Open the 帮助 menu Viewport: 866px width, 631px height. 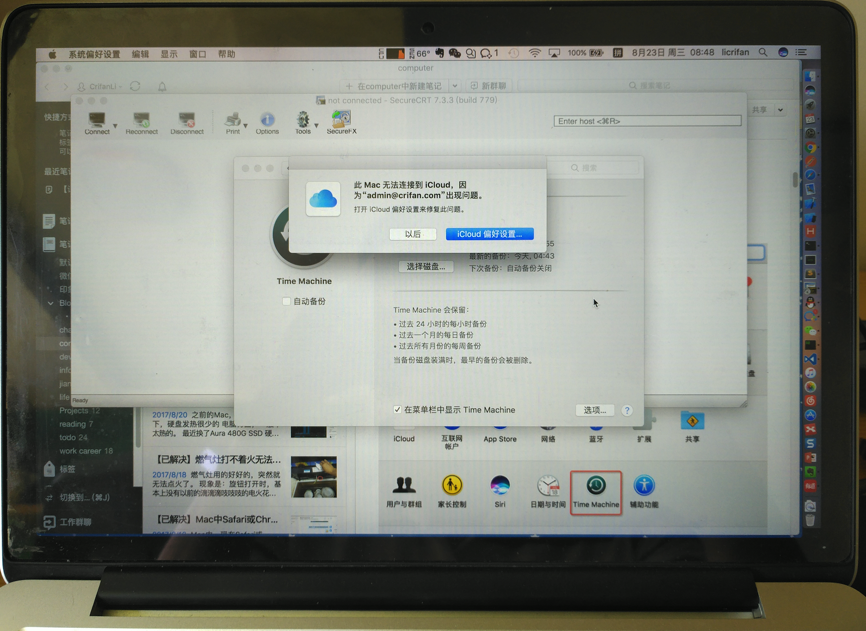(226, 54)
